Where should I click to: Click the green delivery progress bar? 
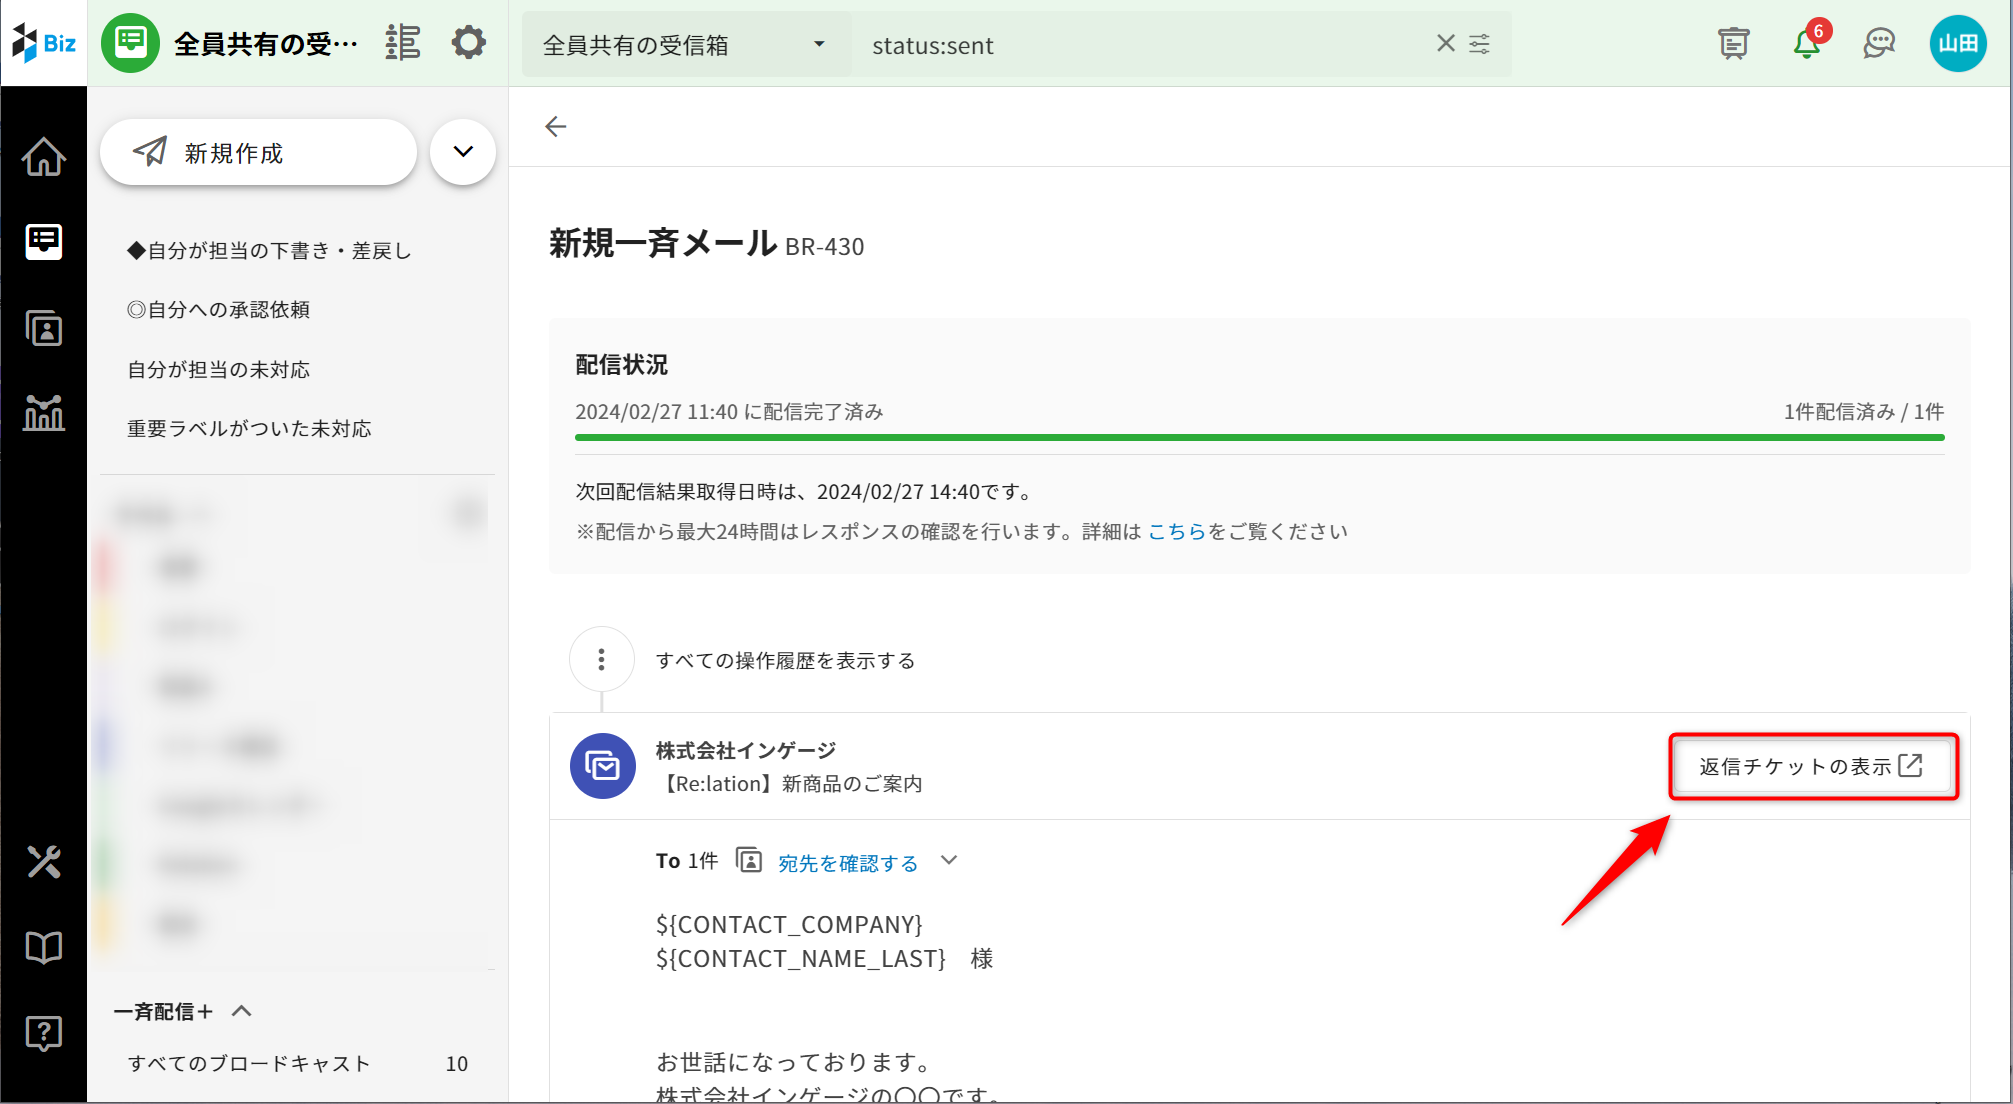pyautogui.click(x=1258, y=437)
